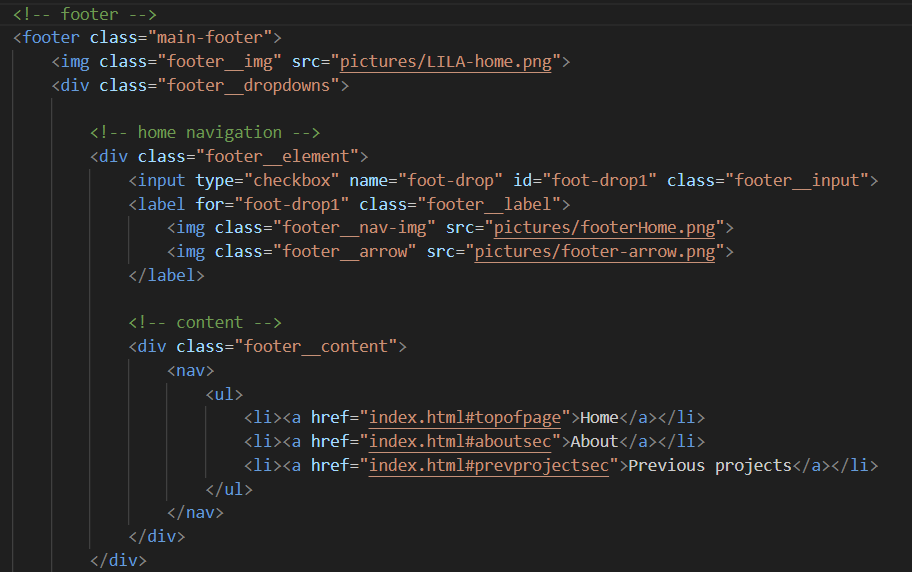Click the "footer__nav-img" class value
This screenshot has height=572, width=912.
pos(354,228)
